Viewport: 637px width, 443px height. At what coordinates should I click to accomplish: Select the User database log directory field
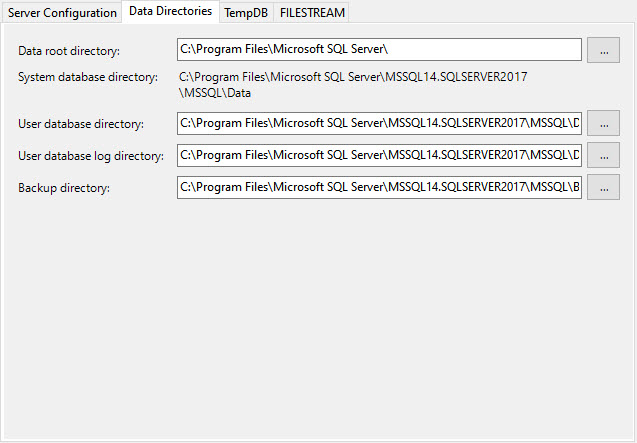pos(379,155)
